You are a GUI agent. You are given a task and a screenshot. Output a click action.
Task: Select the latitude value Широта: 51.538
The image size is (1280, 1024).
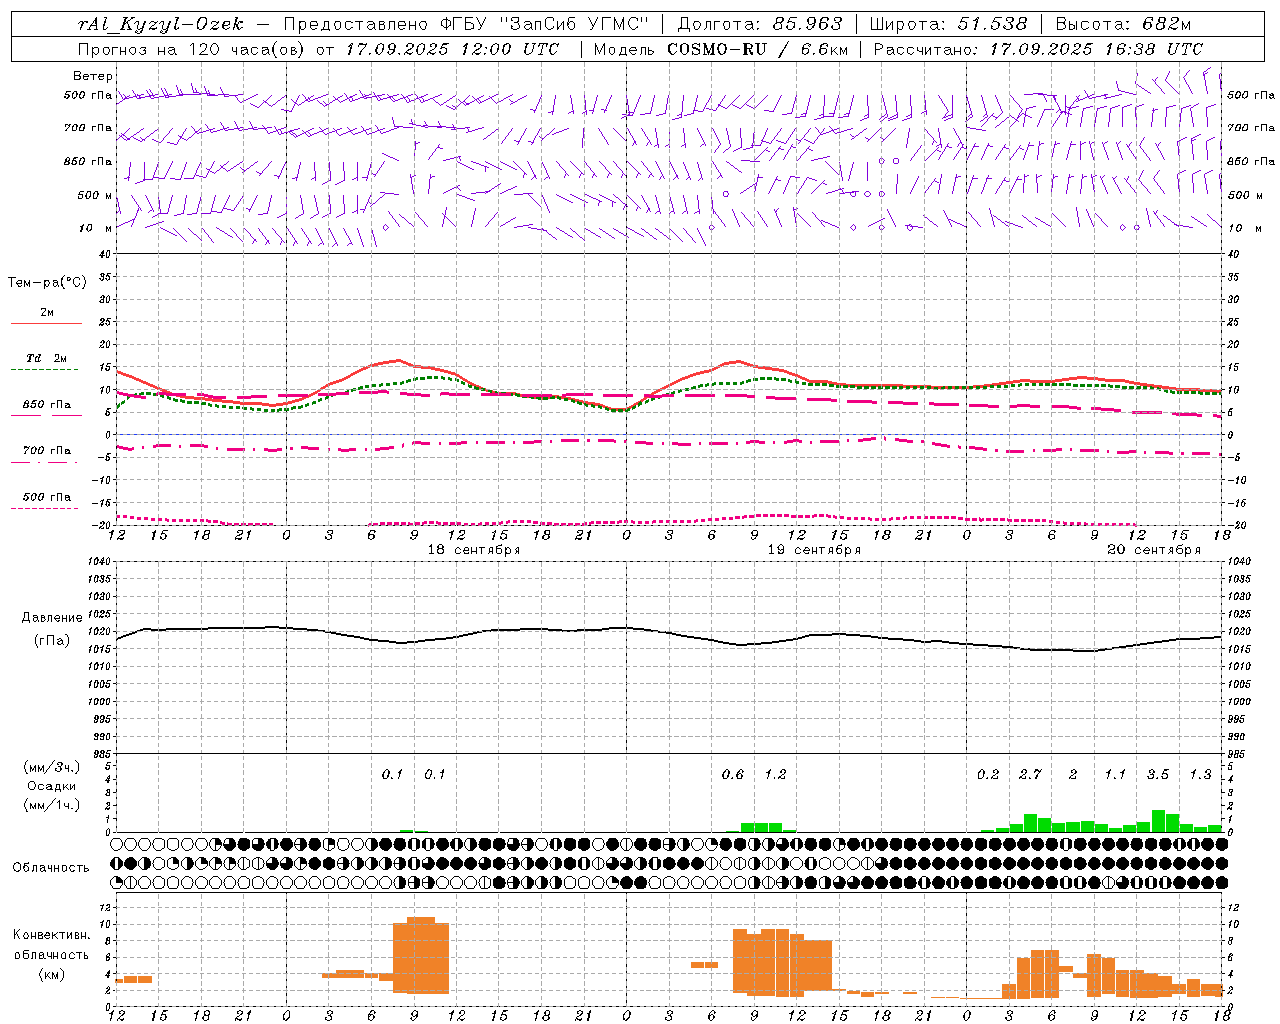pyautogui.click(x=948, y=24)
